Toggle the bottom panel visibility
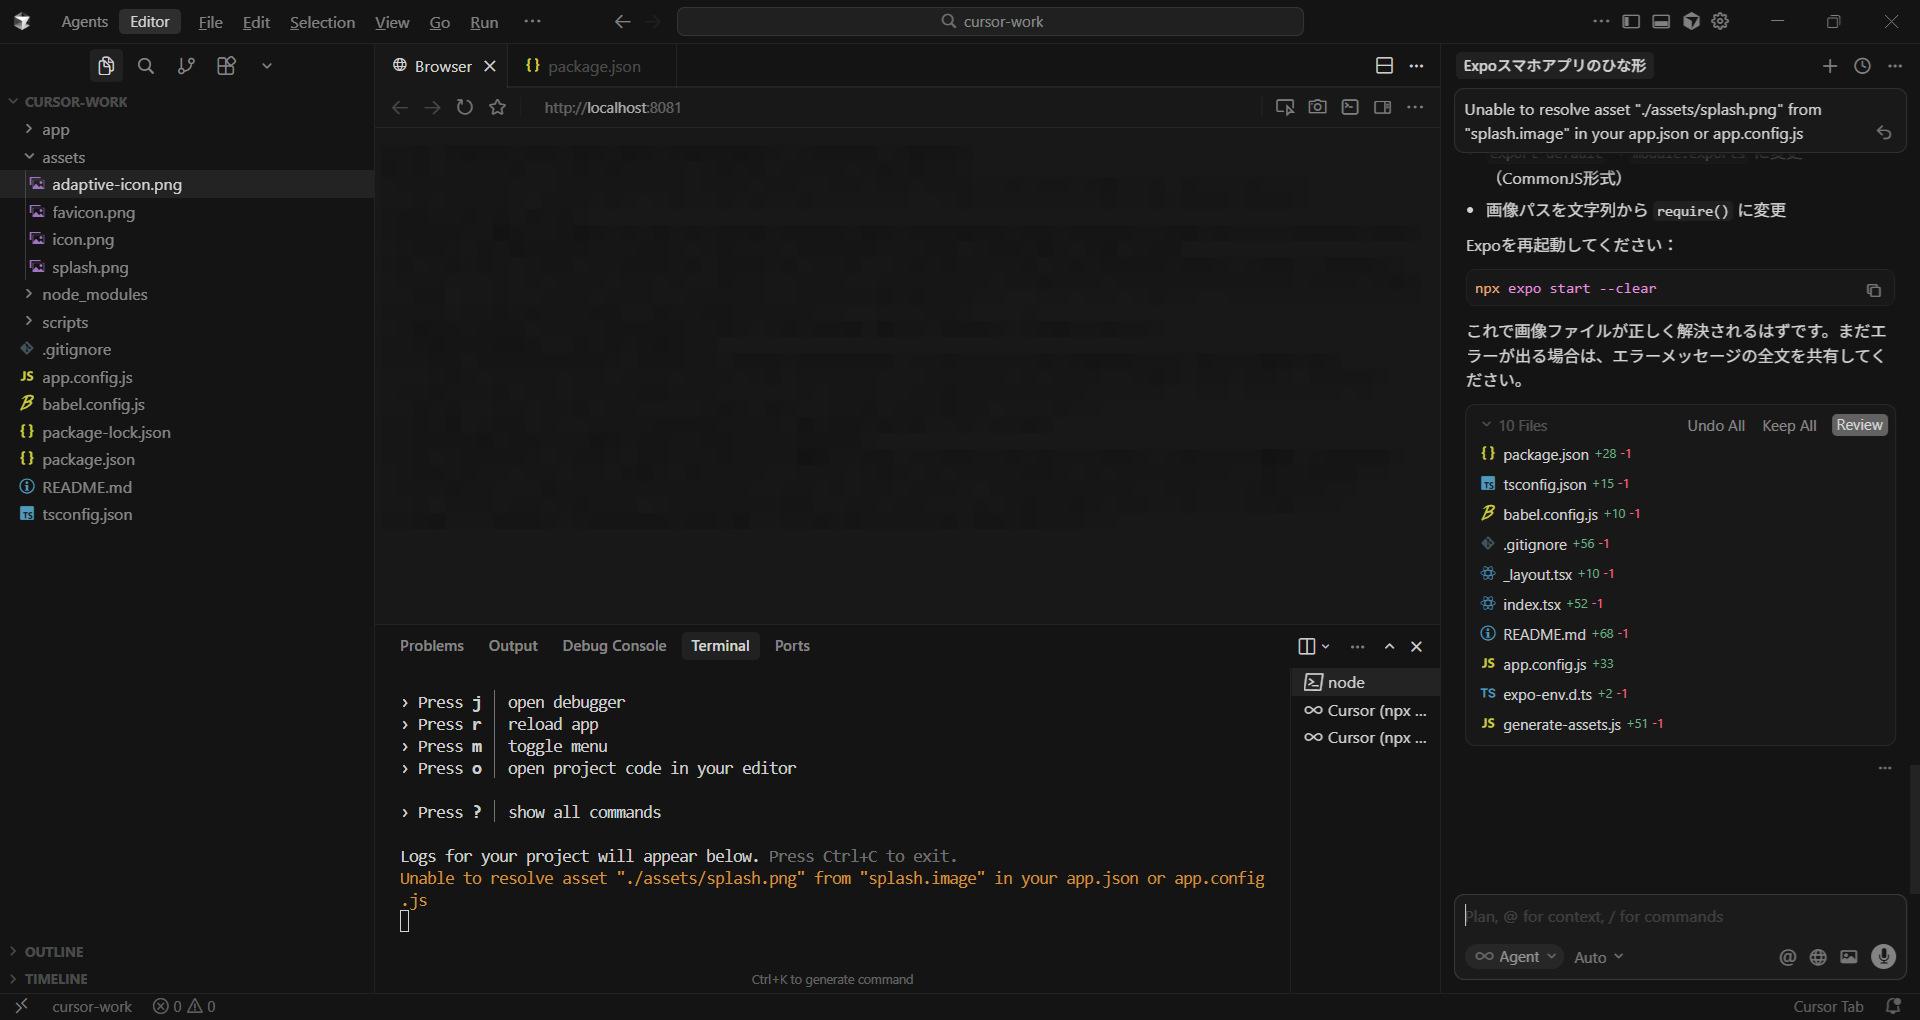The image size is (1920, 1020). point(1661,21)
